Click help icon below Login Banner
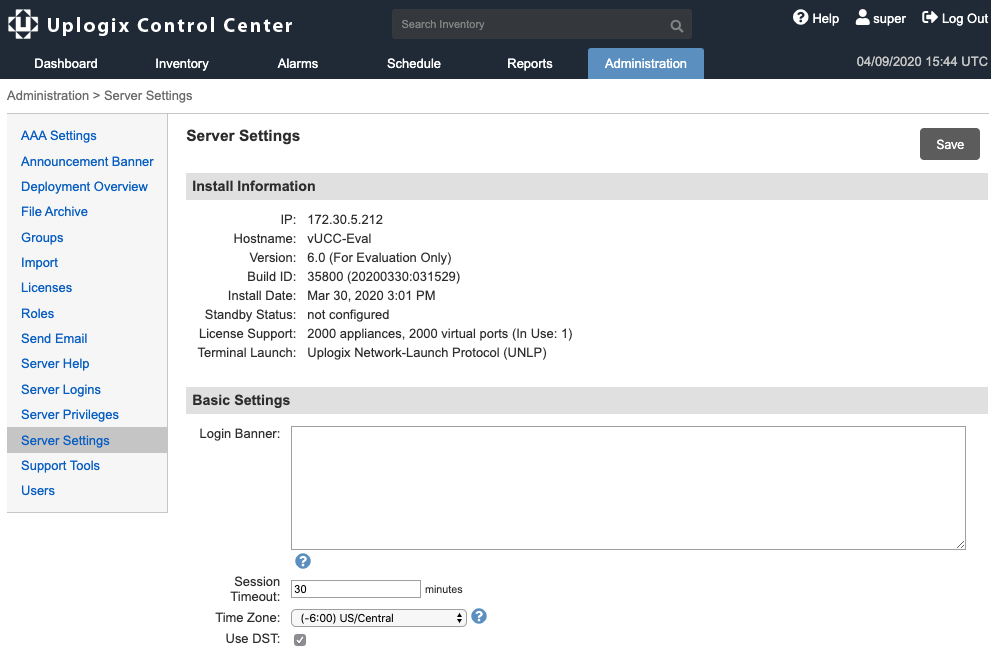991x666 pixels. click(303, 561)
